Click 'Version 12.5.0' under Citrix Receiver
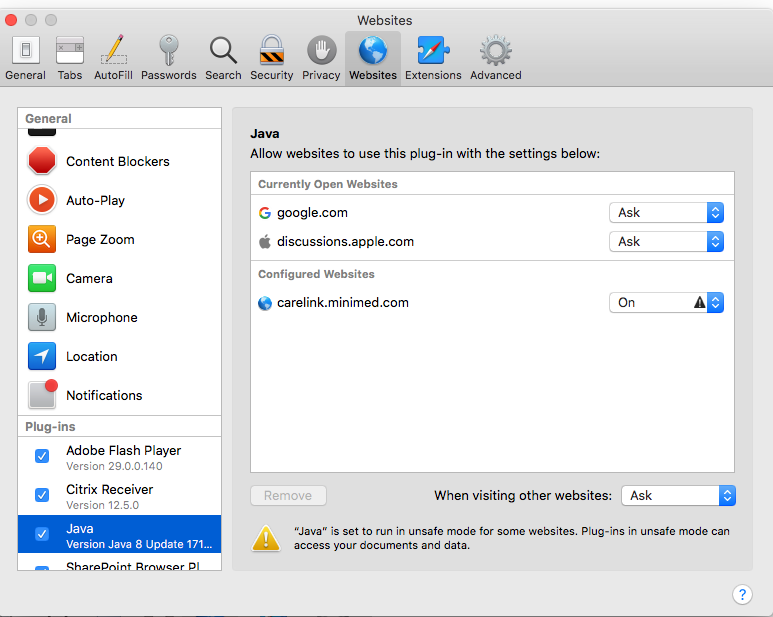Screen dimensions: 773x617 [103, 505]
